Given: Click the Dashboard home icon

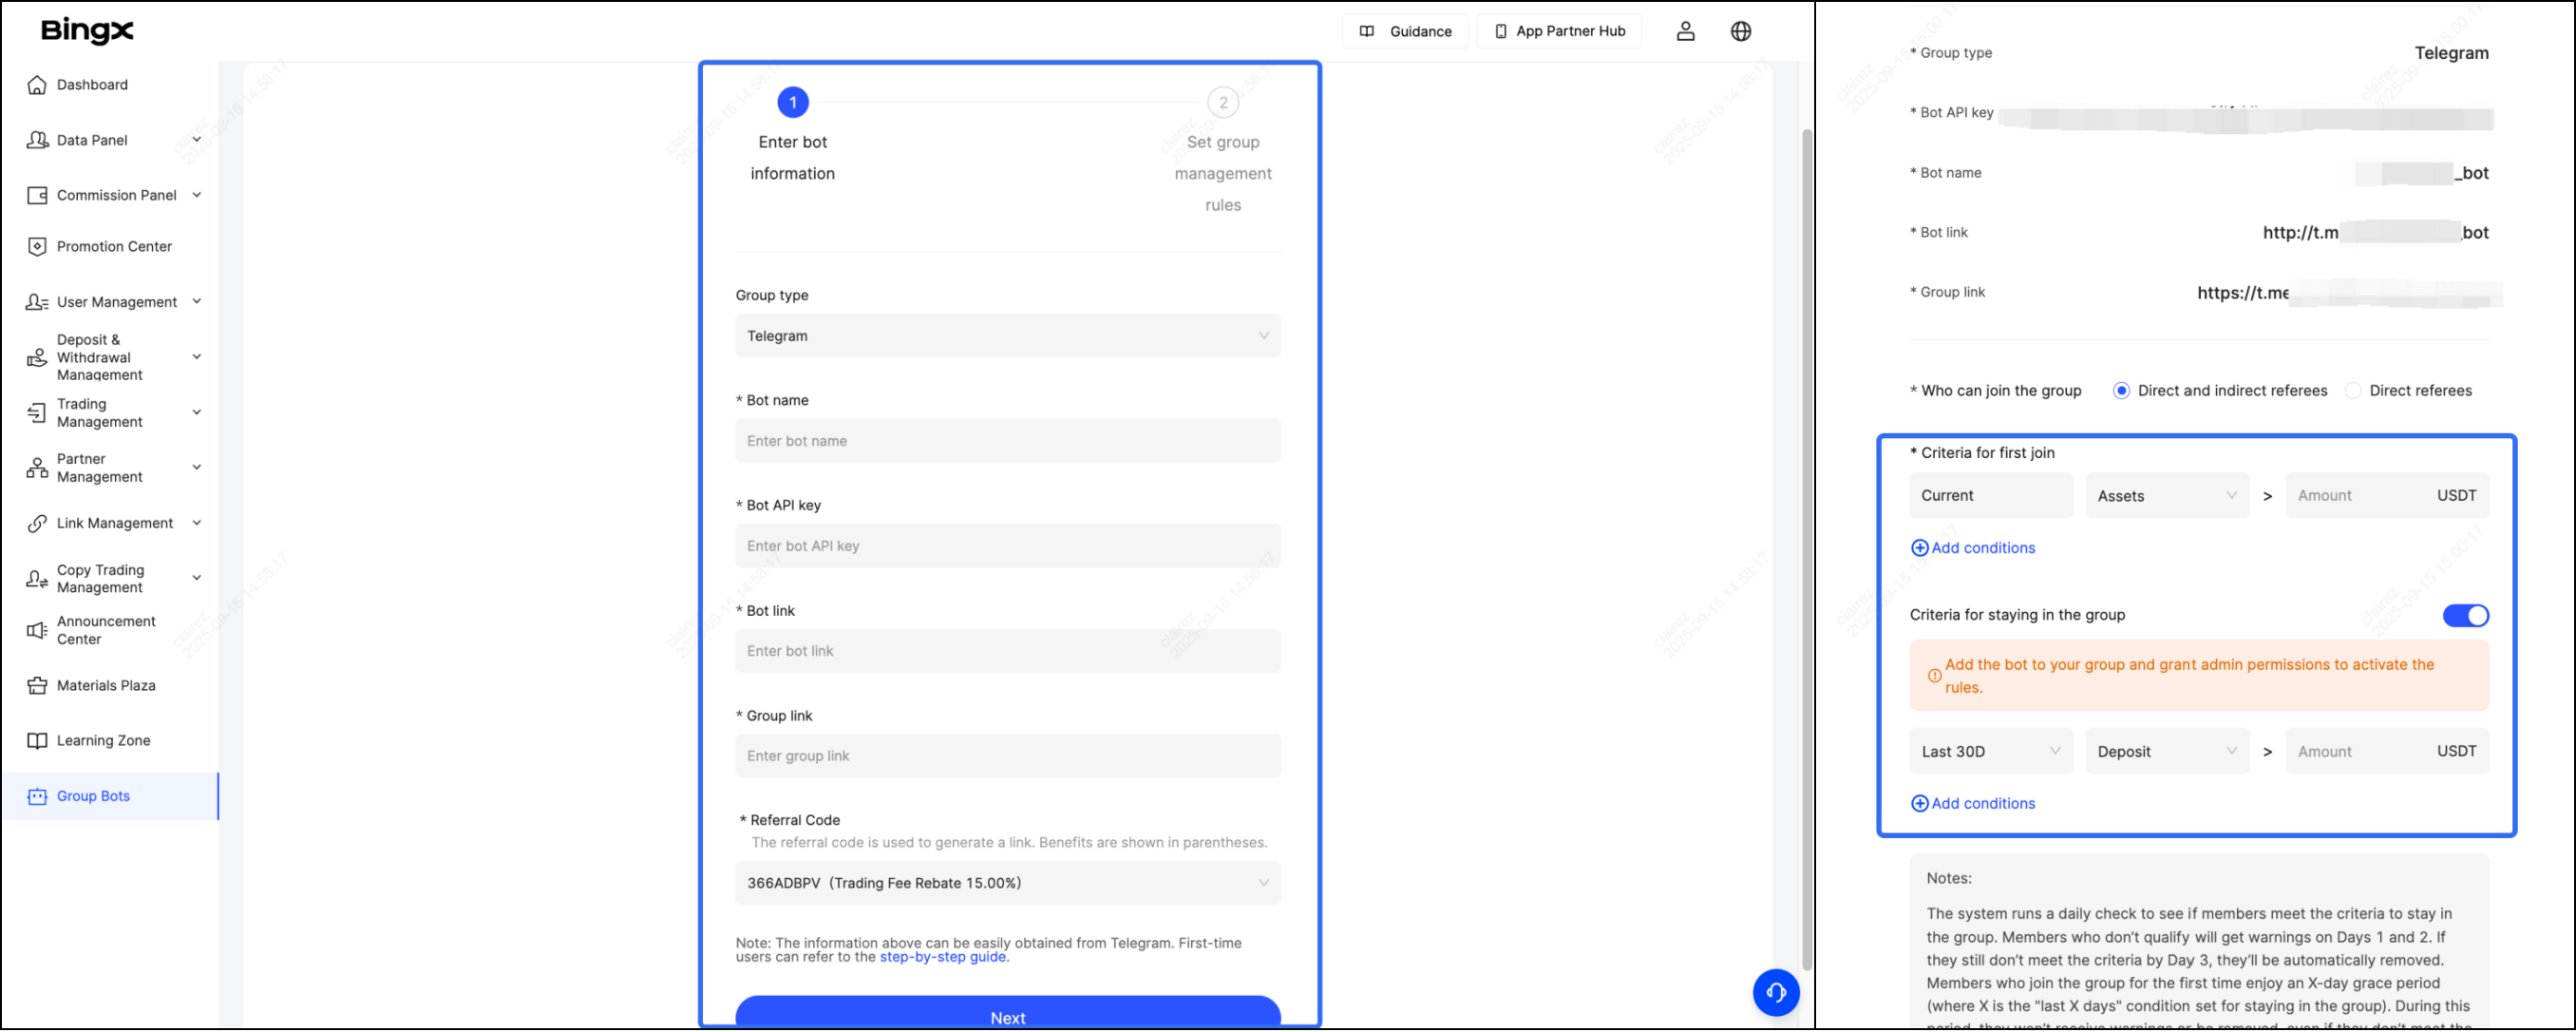Looking at the screenshot, I should [37, 85].
